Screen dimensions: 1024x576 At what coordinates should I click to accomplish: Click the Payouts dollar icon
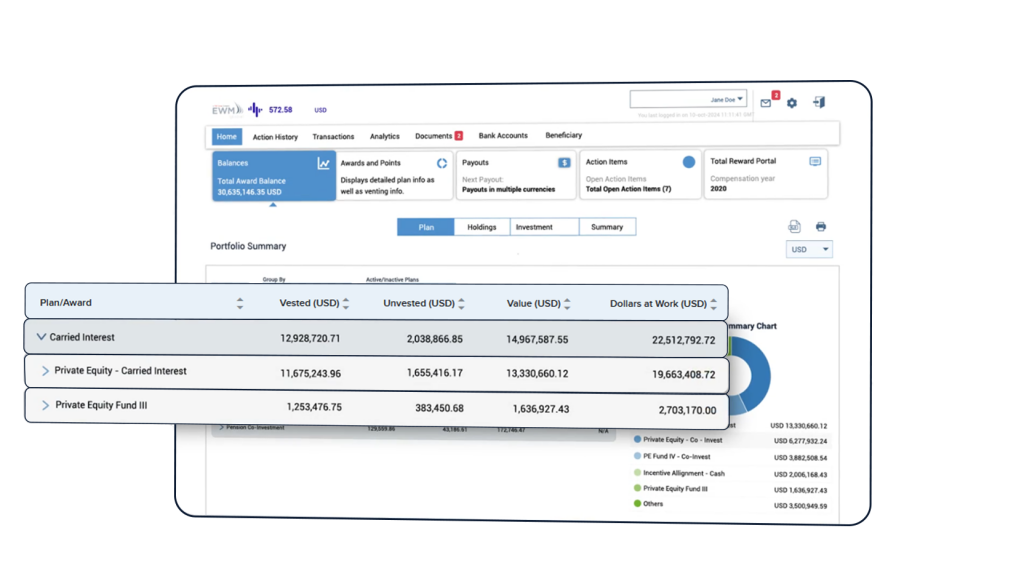564,162
